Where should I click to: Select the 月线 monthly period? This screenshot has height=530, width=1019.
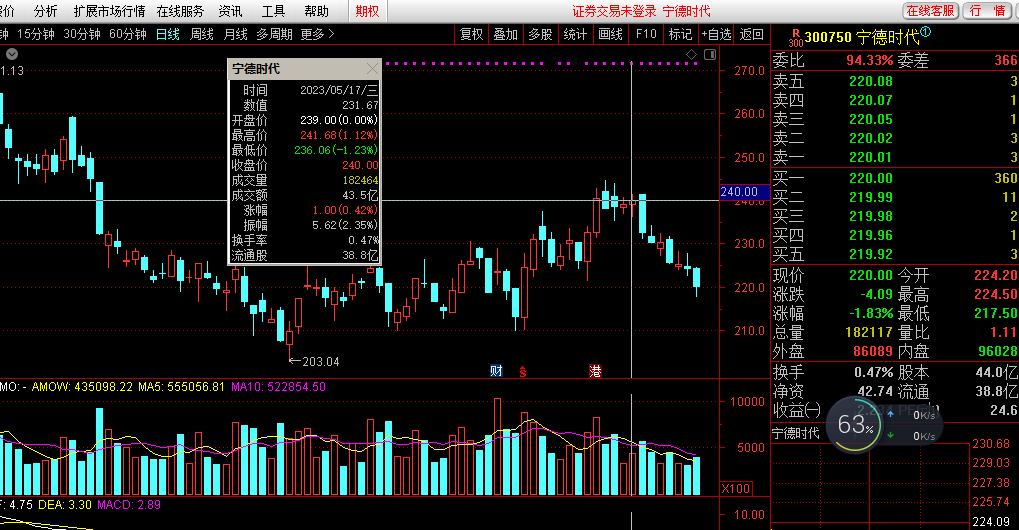tap(235, 34)
